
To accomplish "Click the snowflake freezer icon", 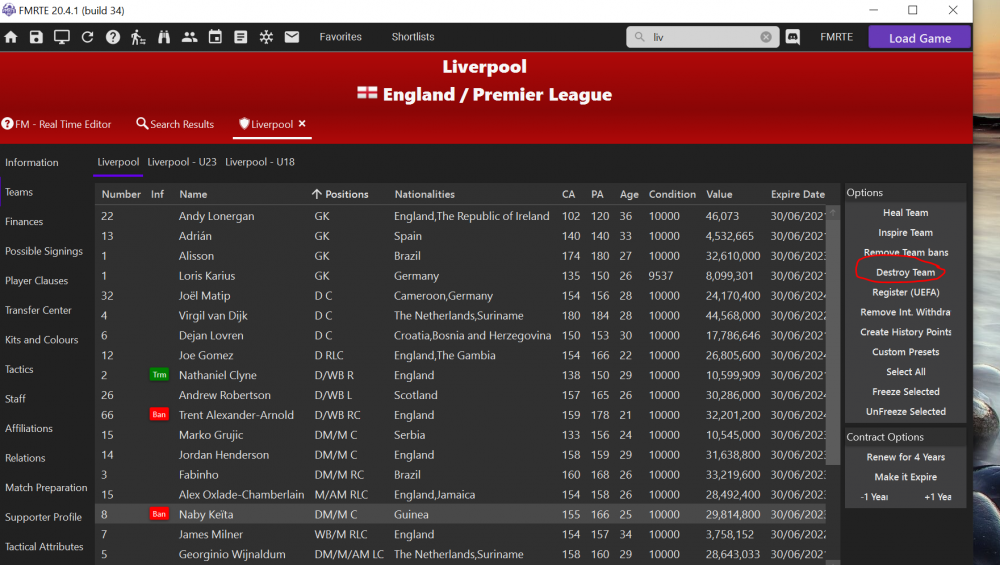I will pyautogui.click(x=266, y=37).
